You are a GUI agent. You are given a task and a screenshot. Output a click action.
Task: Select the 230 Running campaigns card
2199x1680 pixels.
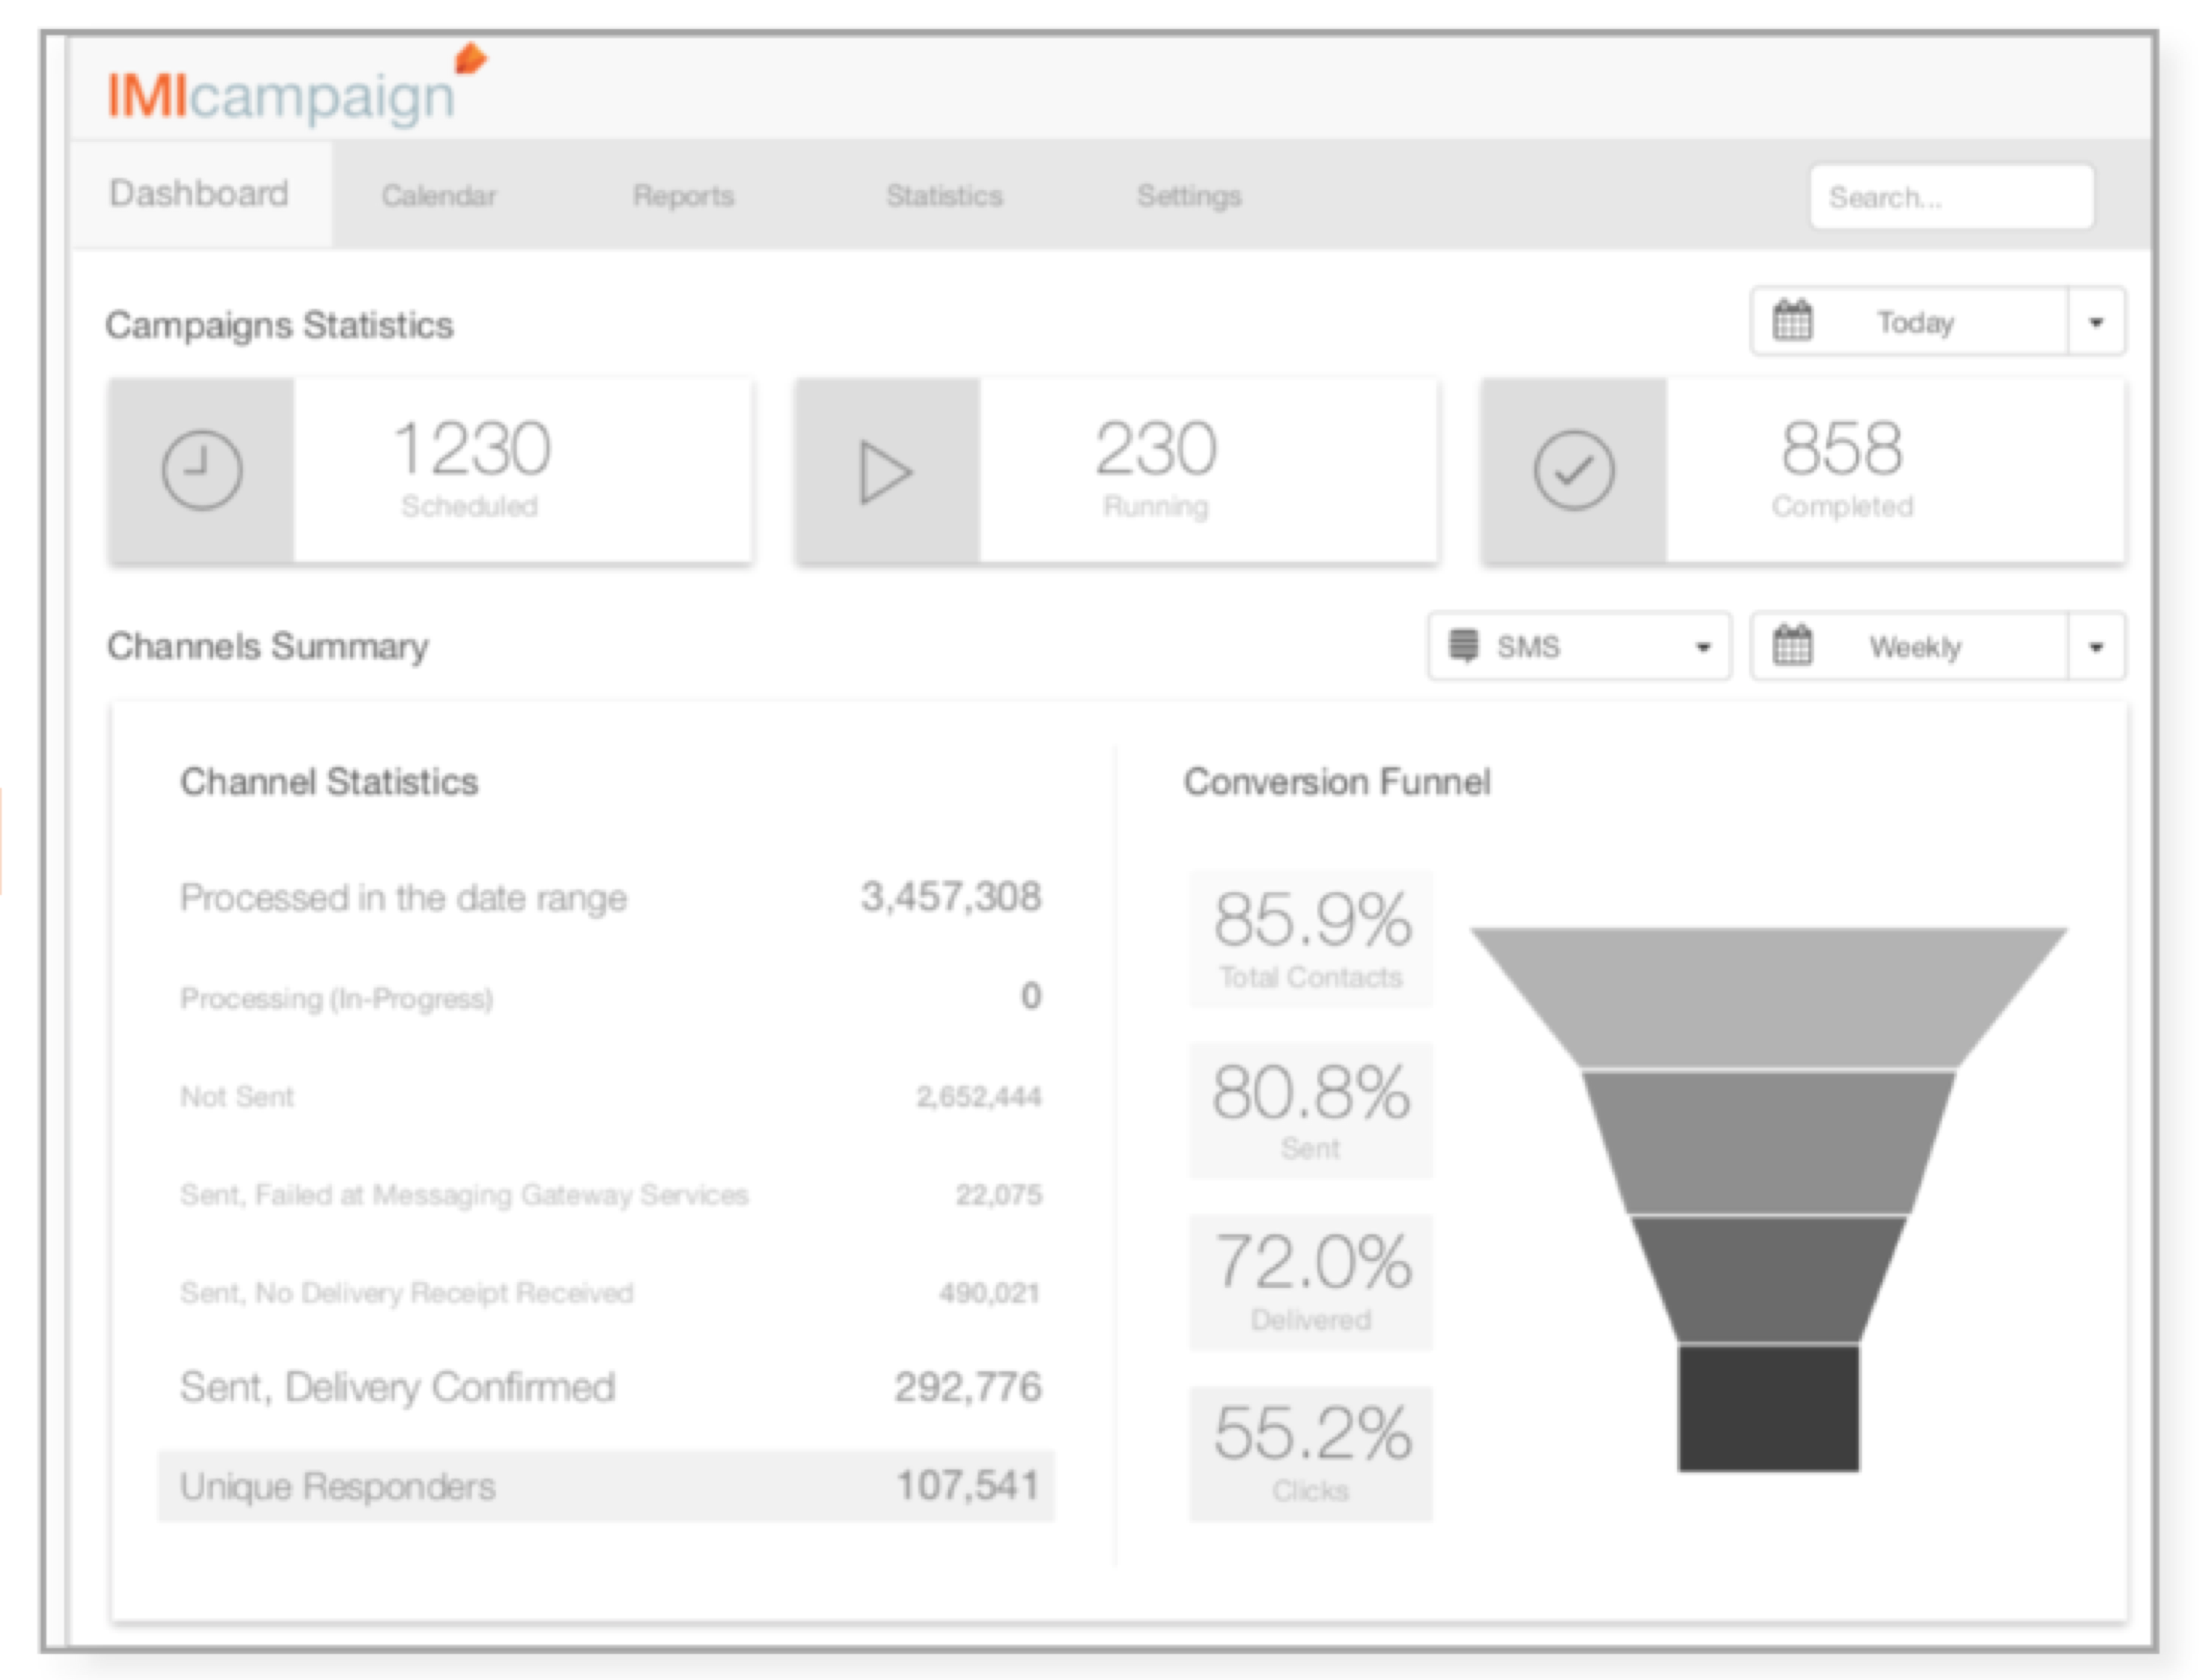(x=1117, y=470)
